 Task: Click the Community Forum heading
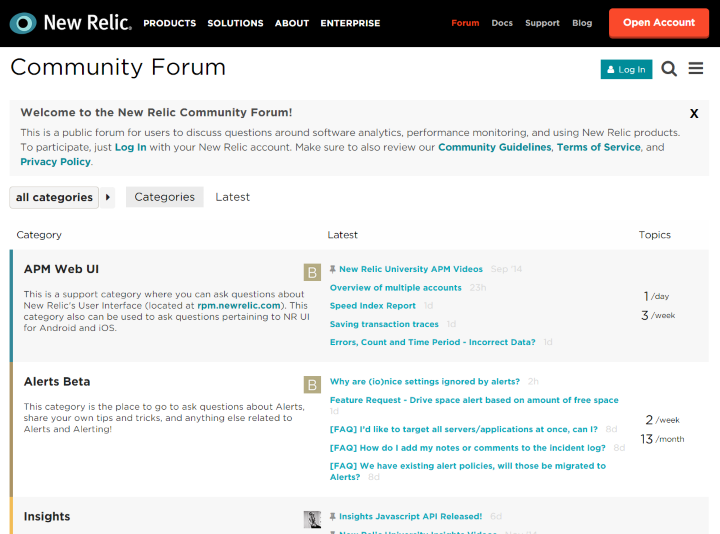[118, 67]
